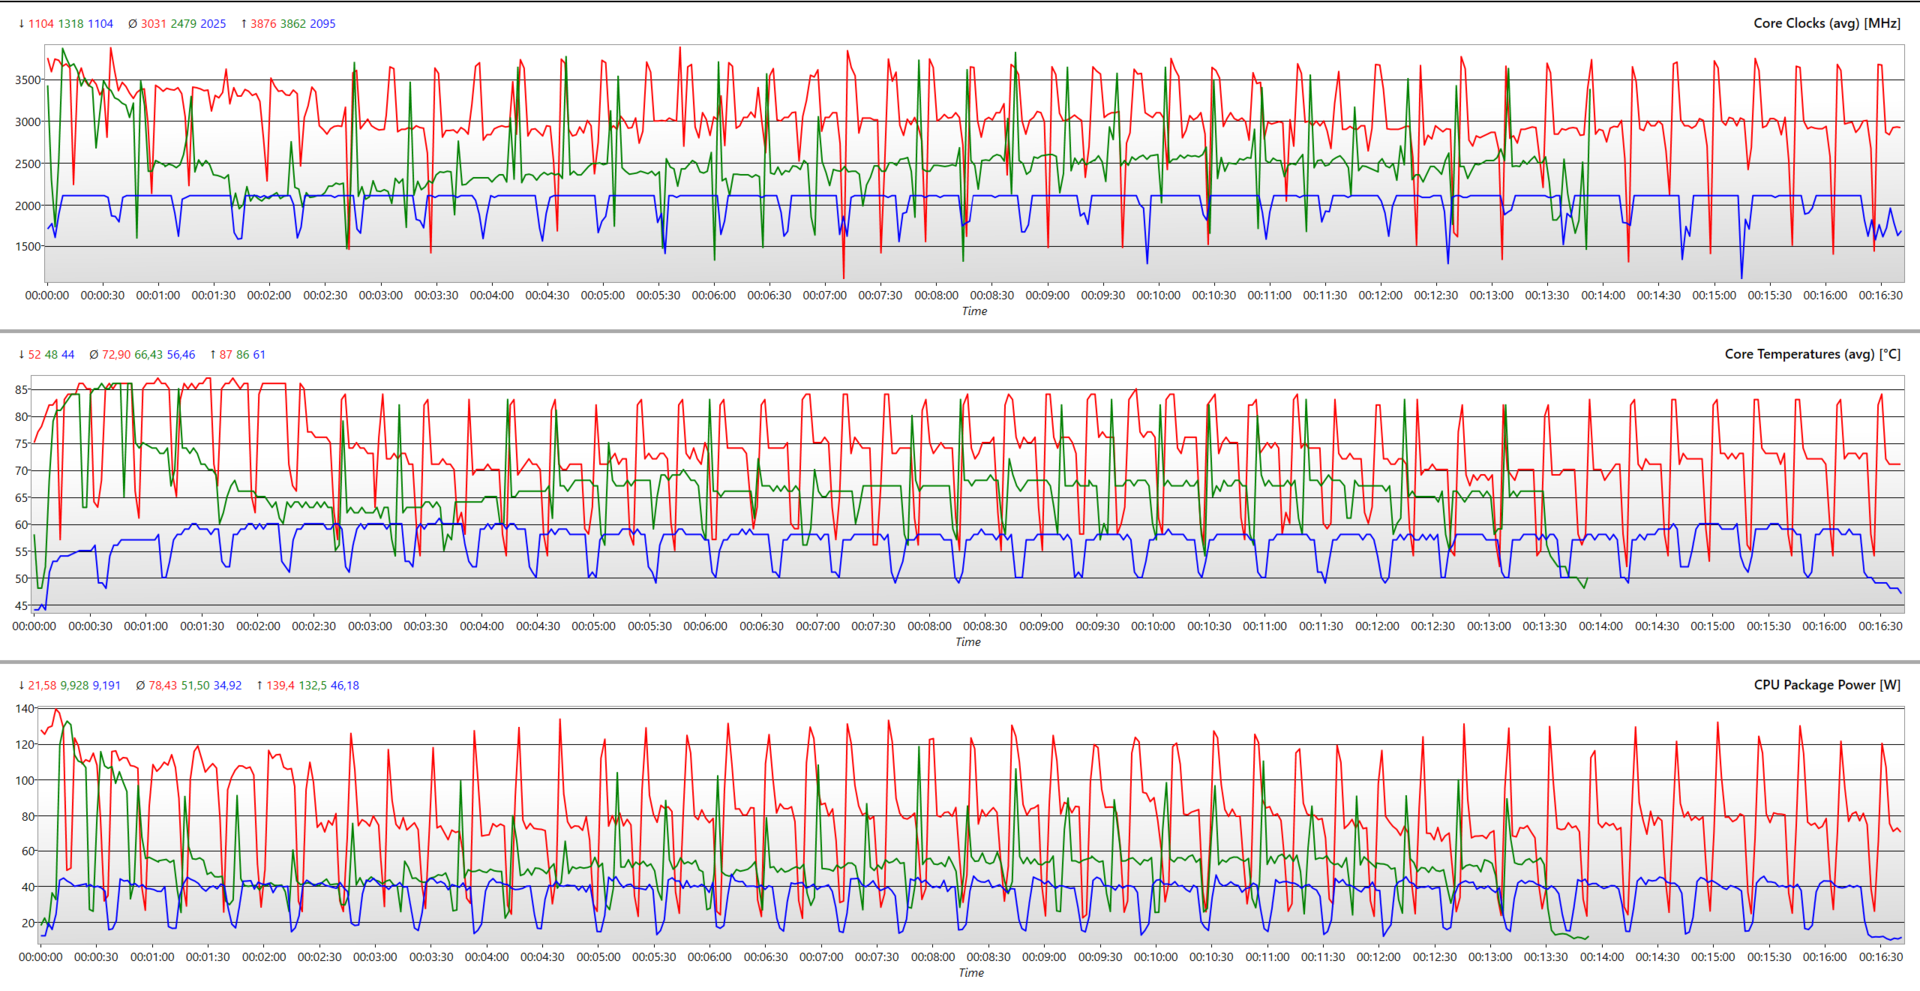1920x991 pixels.
Task: Click the 3500 label on Core Clocks axis
Action: click(x=28, y=80)
